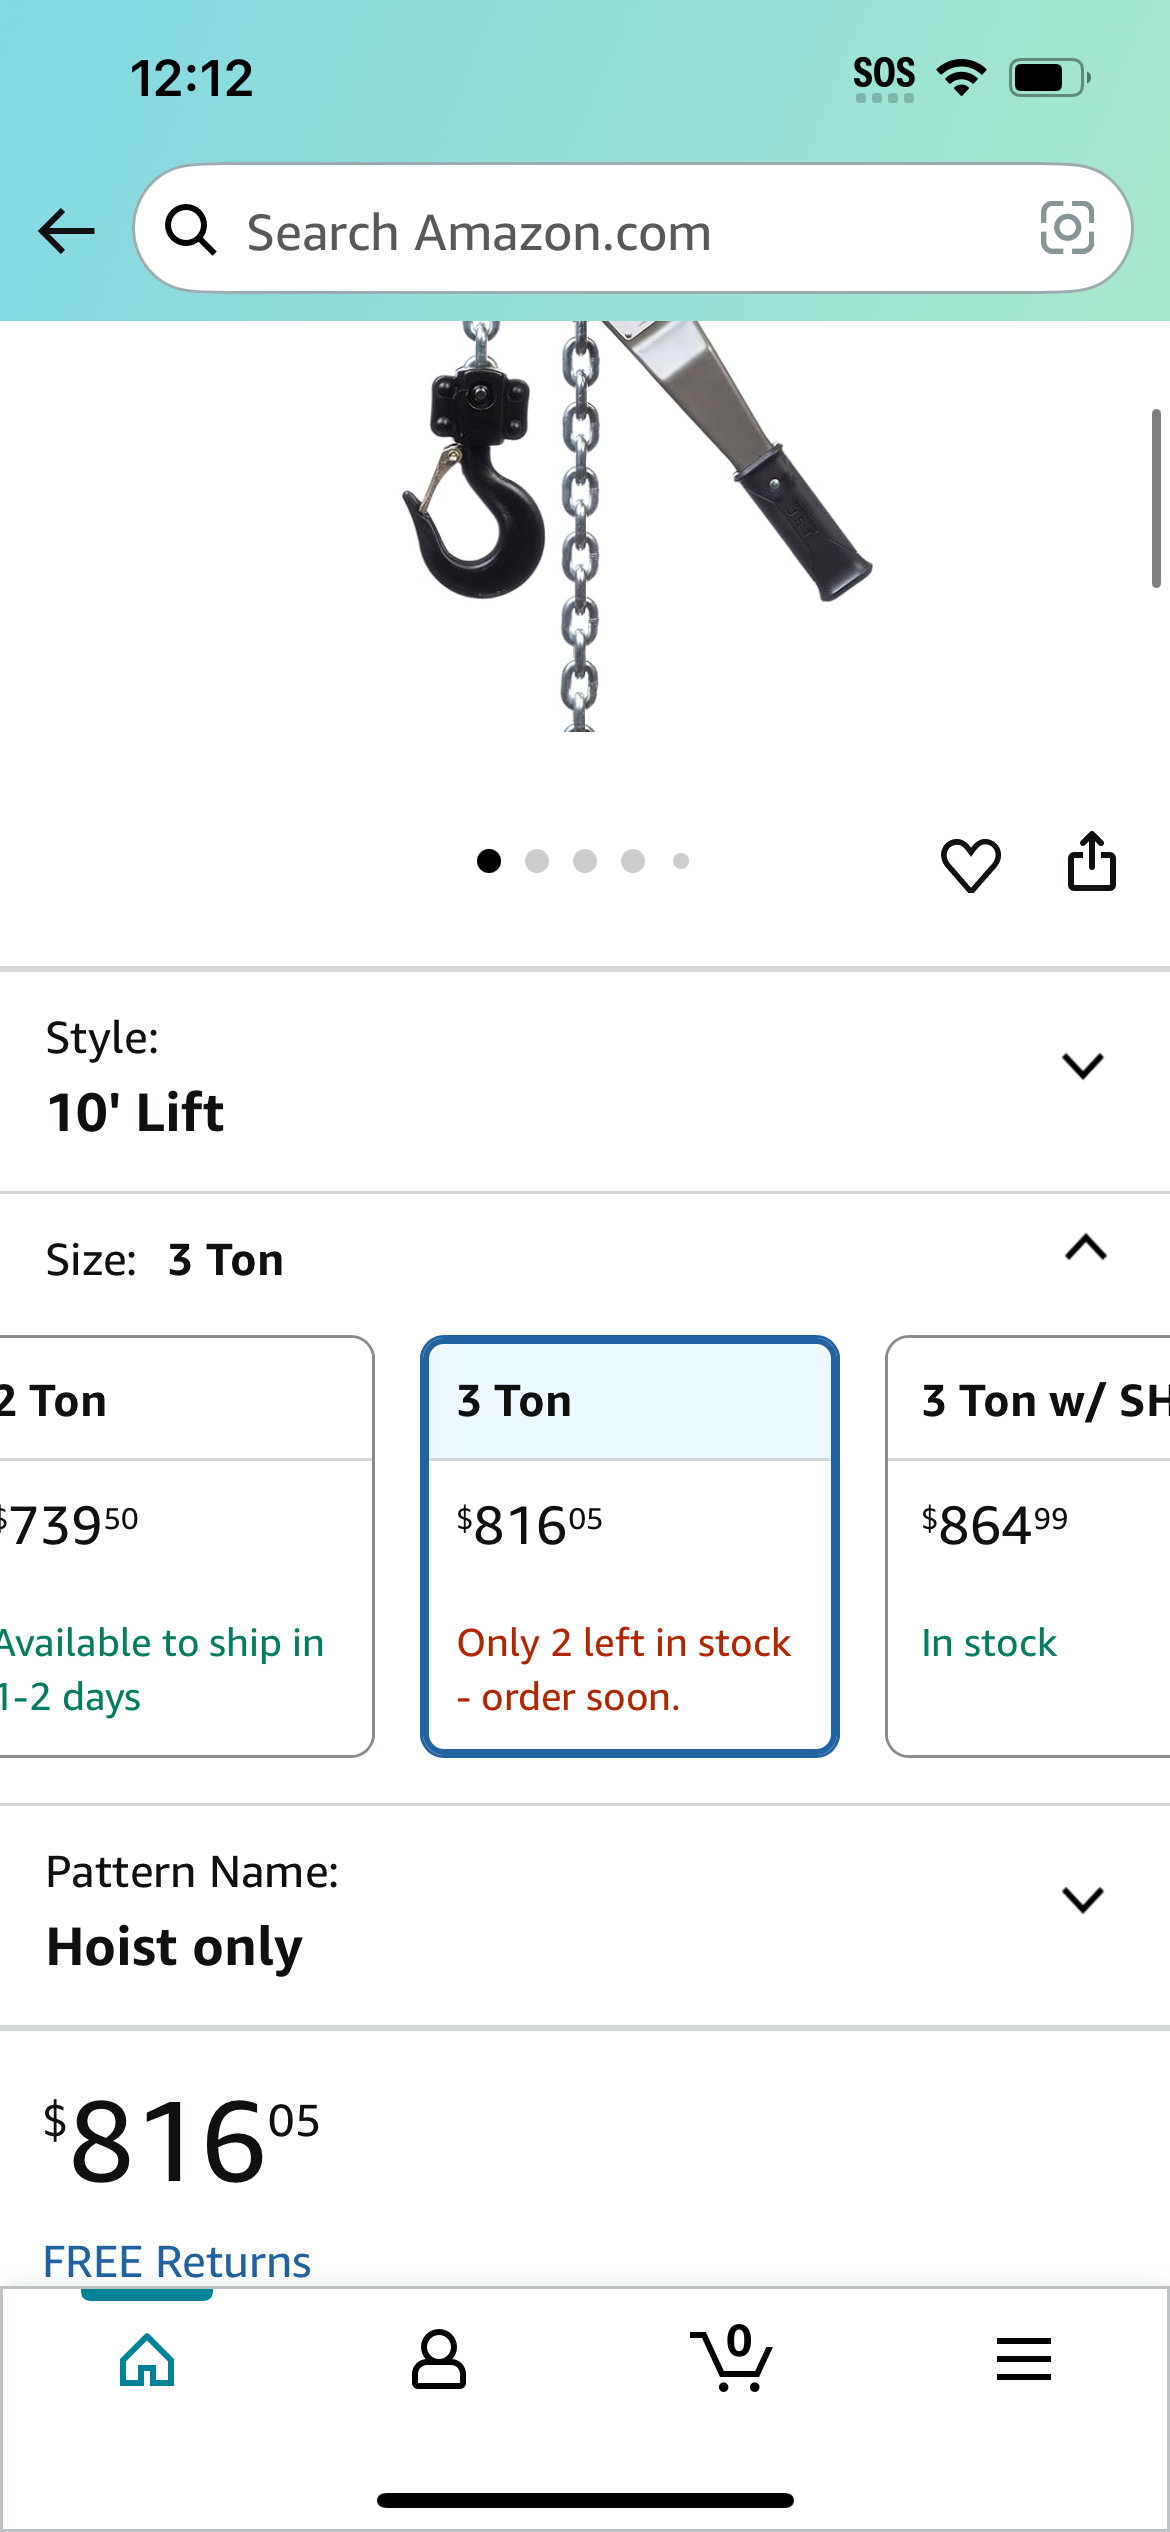The width and height of the screenshot is (1170, 2532).
Task: Jump to the second image dot
Action: pos(537,861)
